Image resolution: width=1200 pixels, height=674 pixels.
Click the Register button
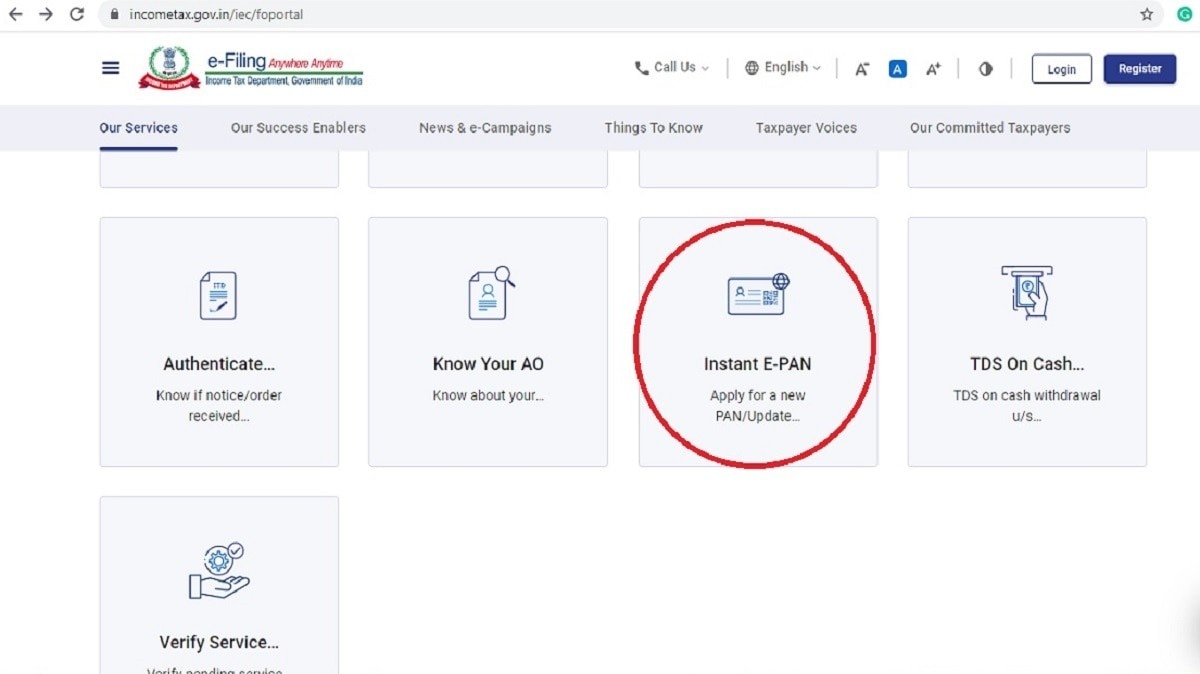(1139, 69)
